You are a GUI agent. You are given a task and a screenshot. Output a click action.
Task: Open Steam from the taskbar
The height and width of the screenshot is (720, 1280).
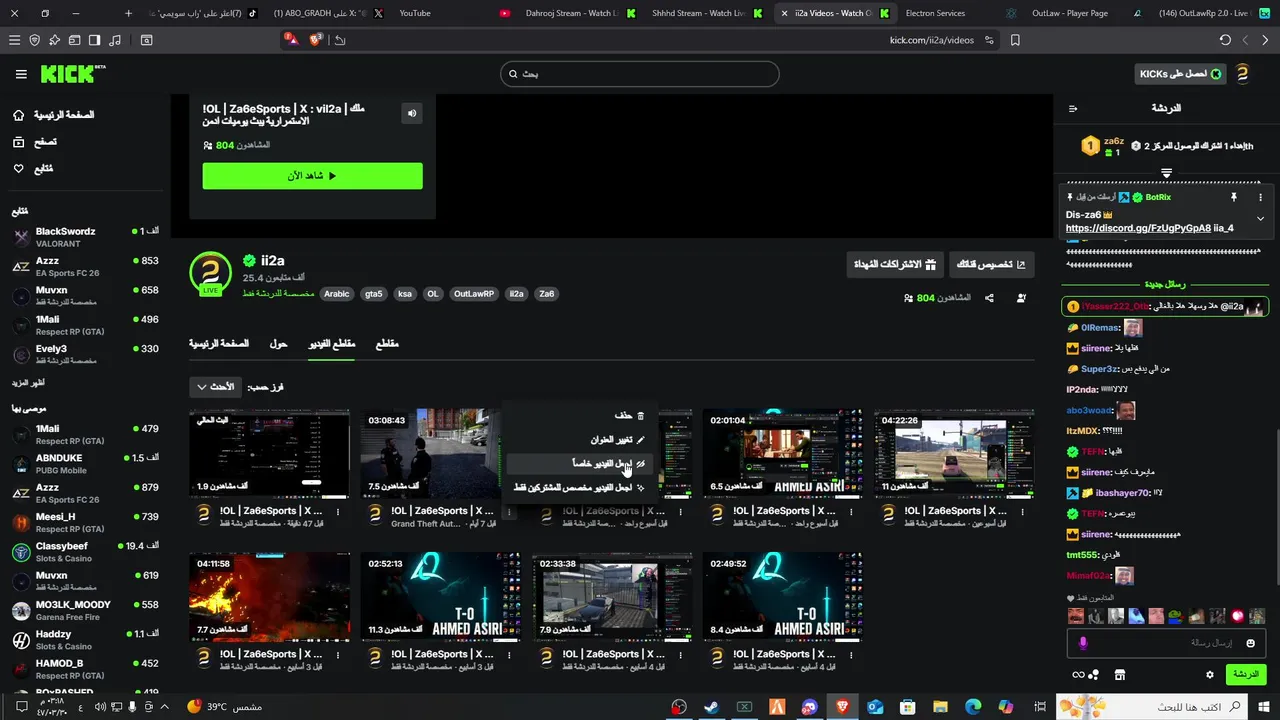(711, 707)
